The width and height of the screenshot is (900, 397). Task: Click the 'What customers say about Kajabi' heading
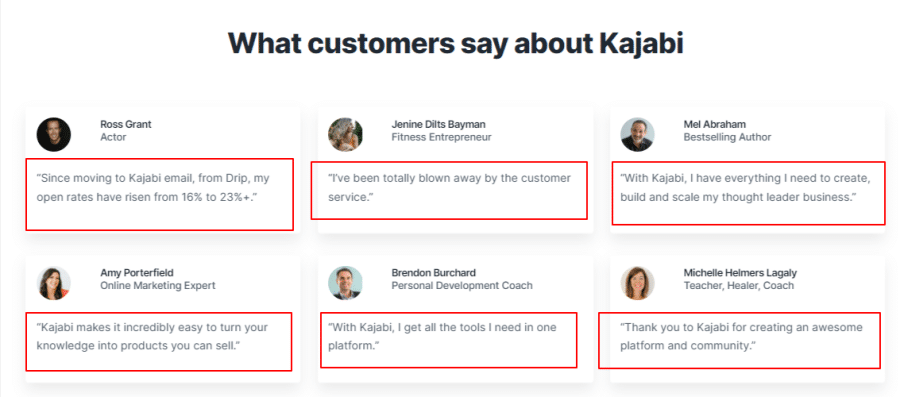coord(456,42)
